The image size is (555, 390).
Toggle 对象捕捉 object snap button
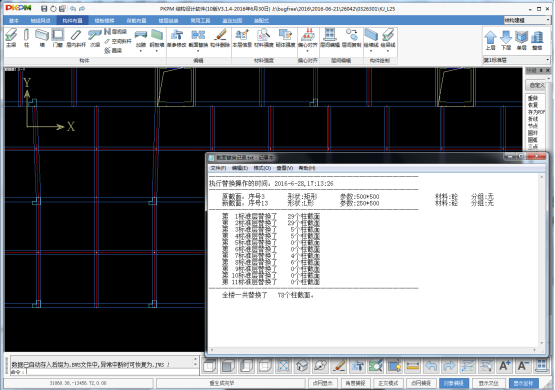point(454,383)
